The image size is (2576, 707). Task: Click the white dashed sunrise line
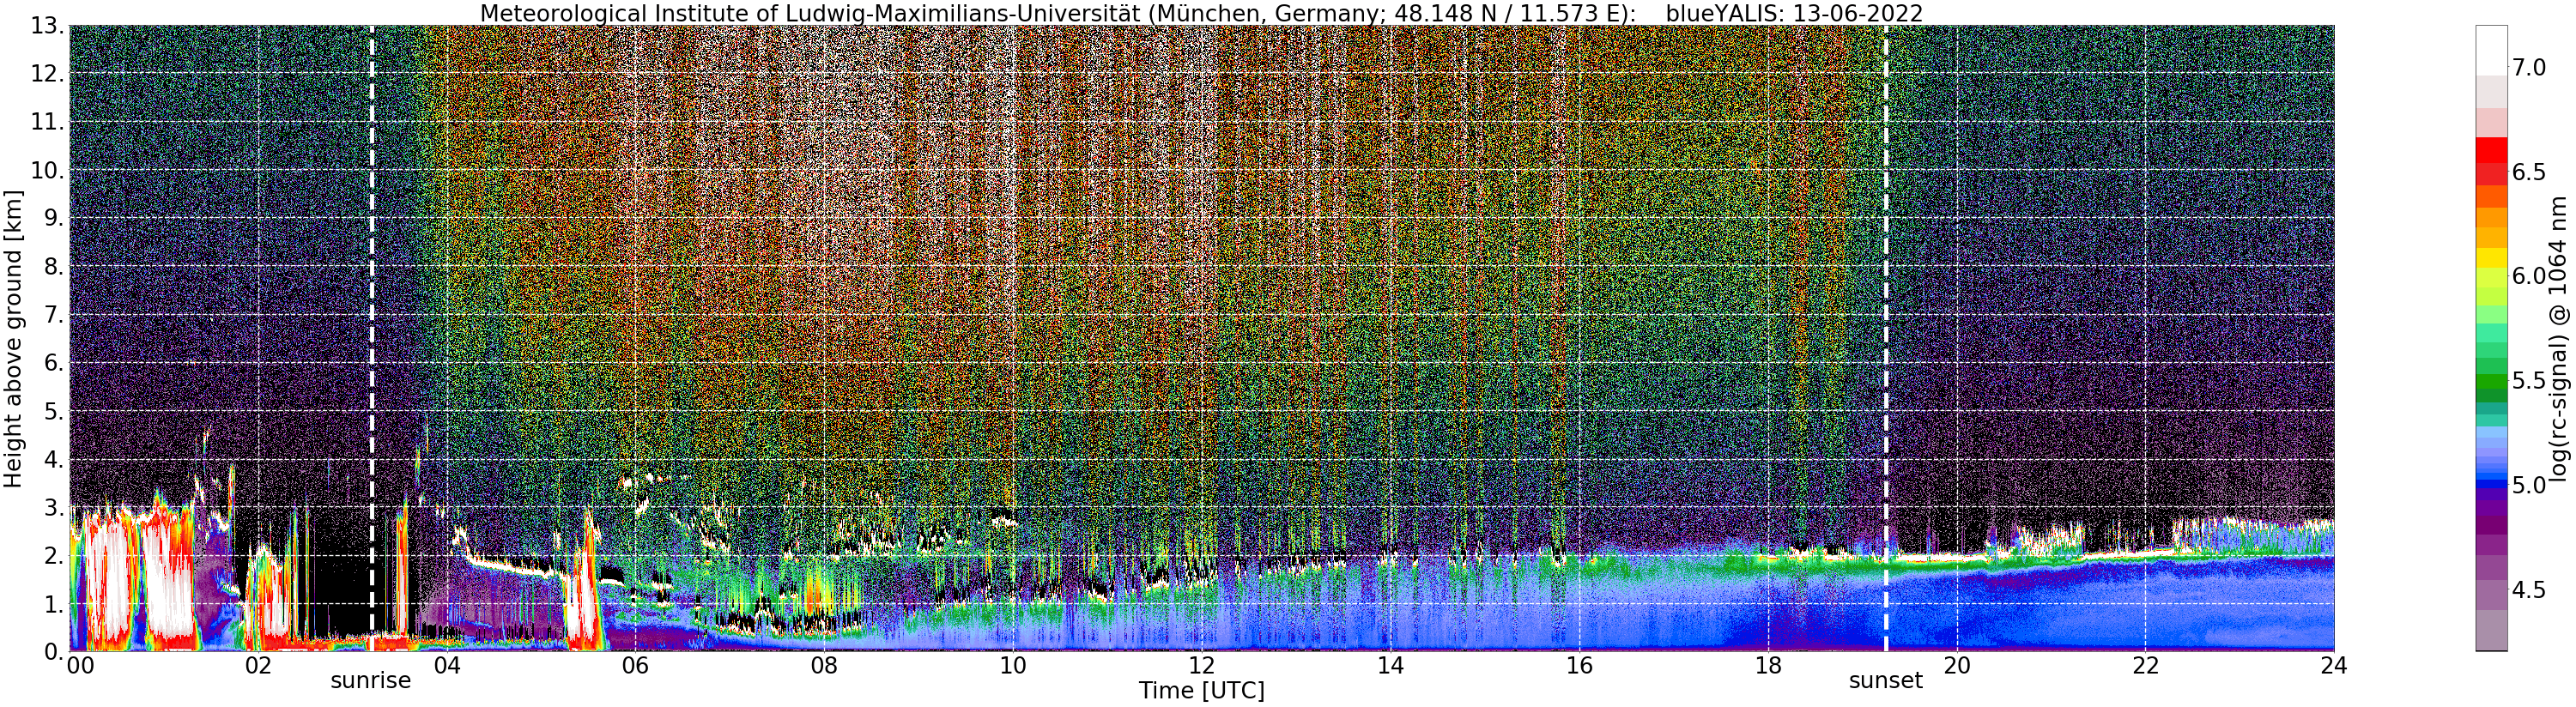[372, 338]
